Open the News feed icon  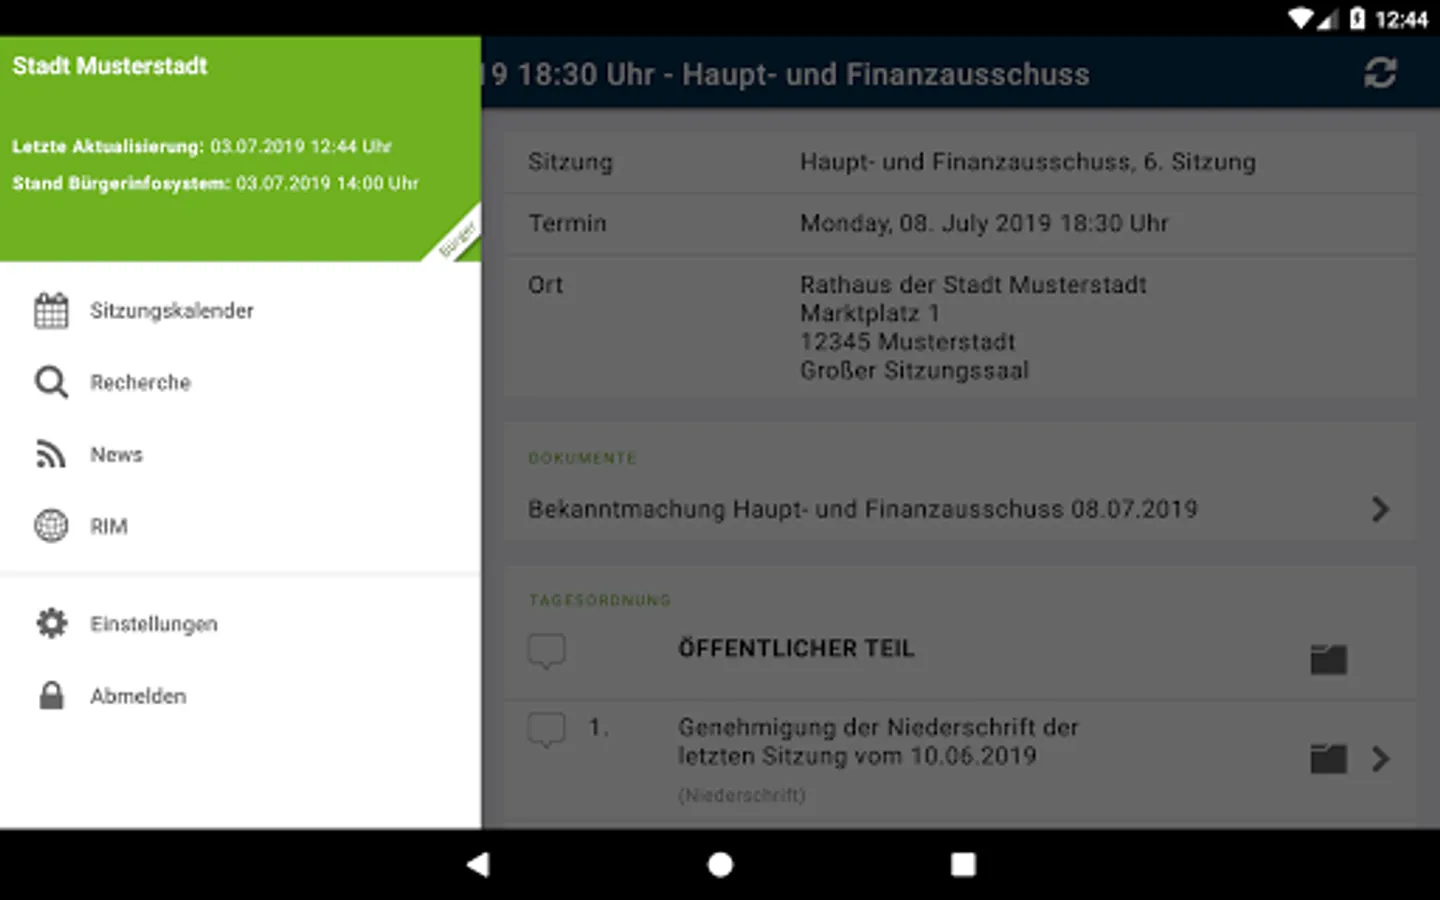(51, 454)
